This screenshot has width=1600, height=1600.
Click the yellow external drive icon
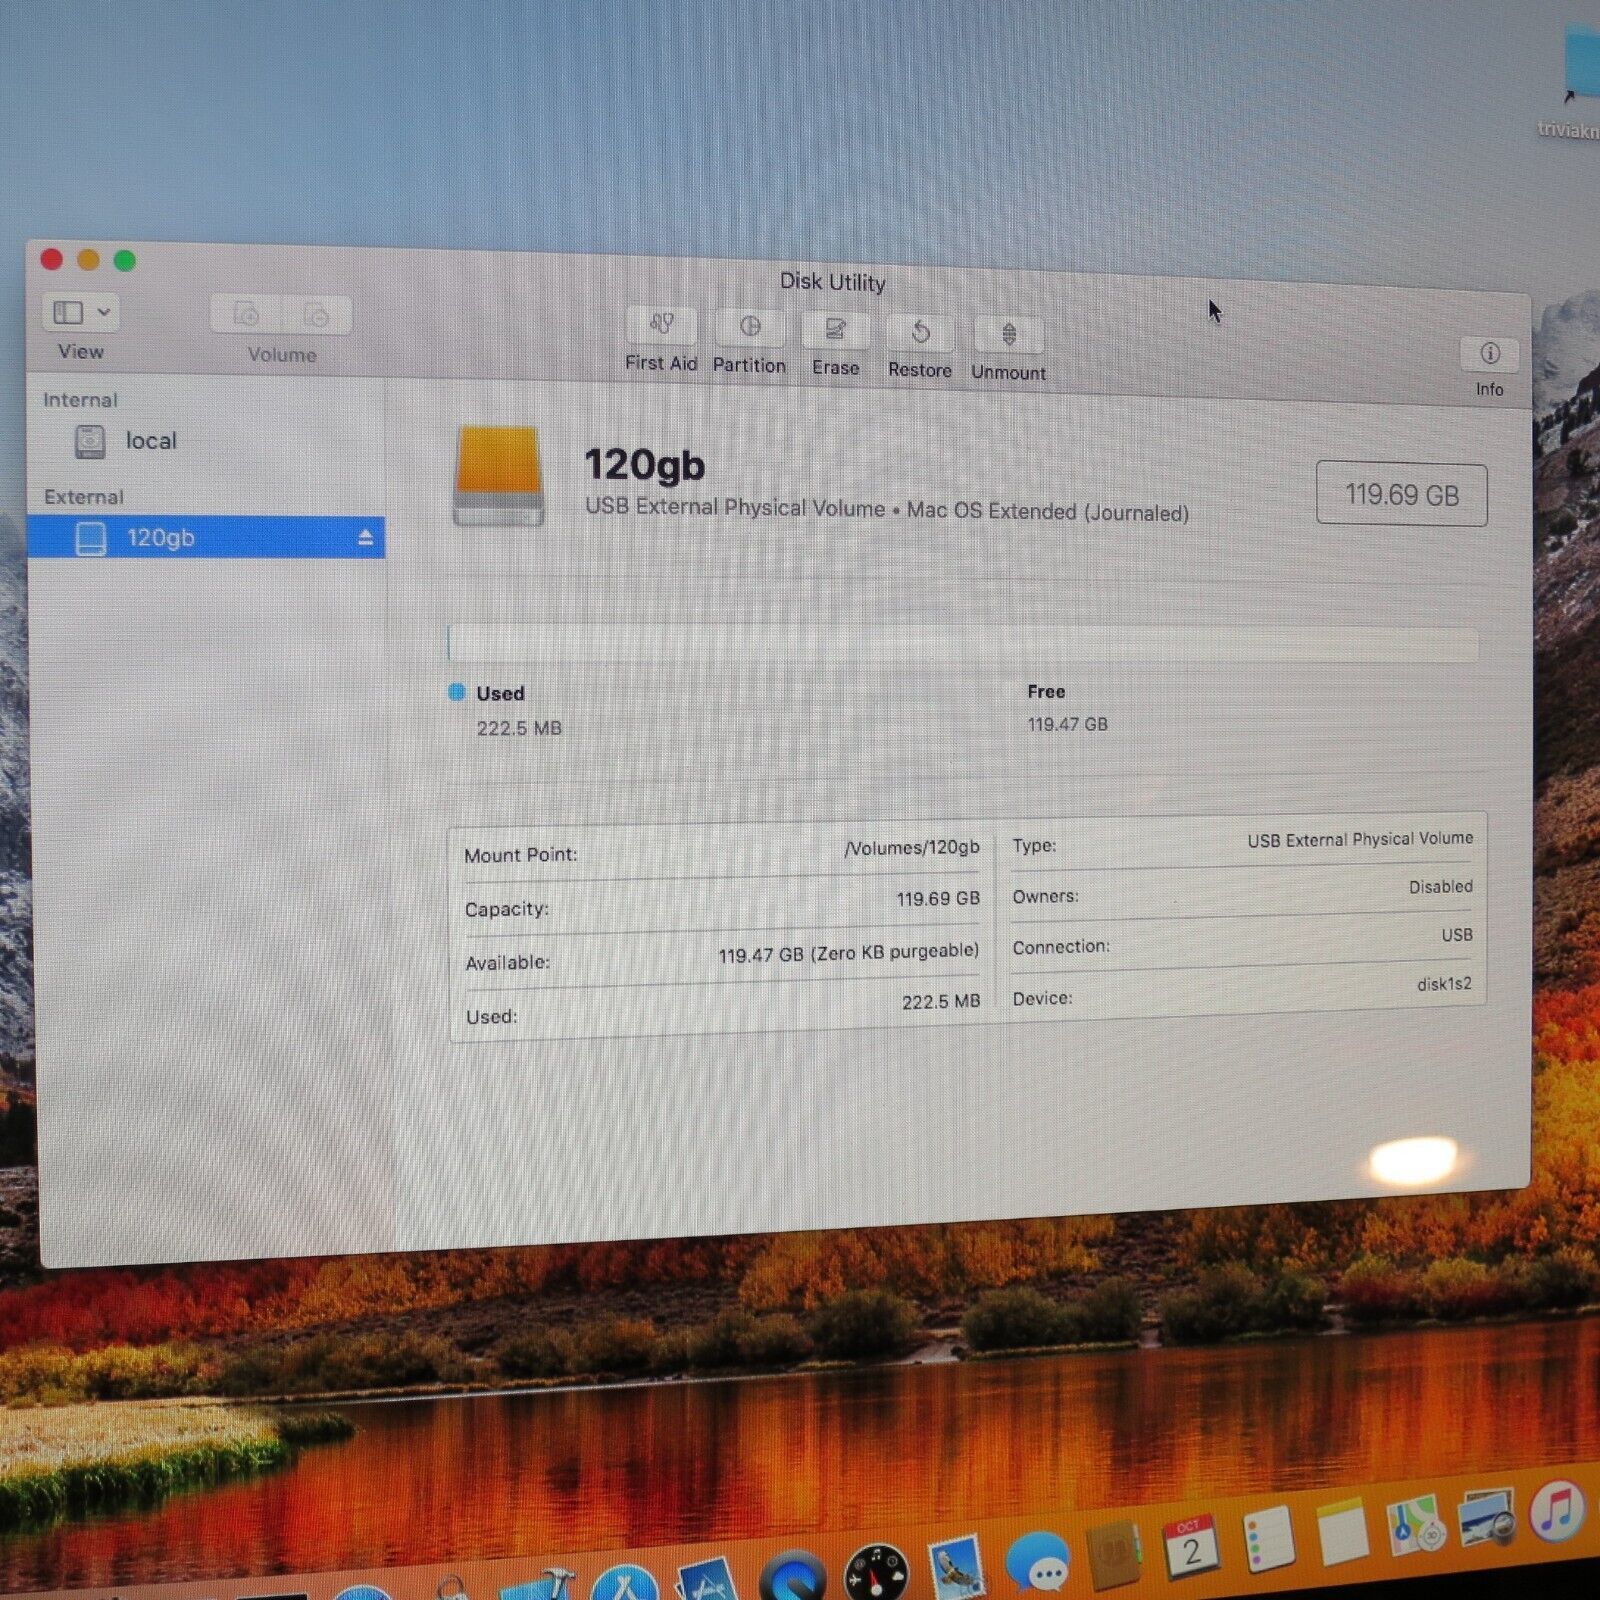click(498, 475)
